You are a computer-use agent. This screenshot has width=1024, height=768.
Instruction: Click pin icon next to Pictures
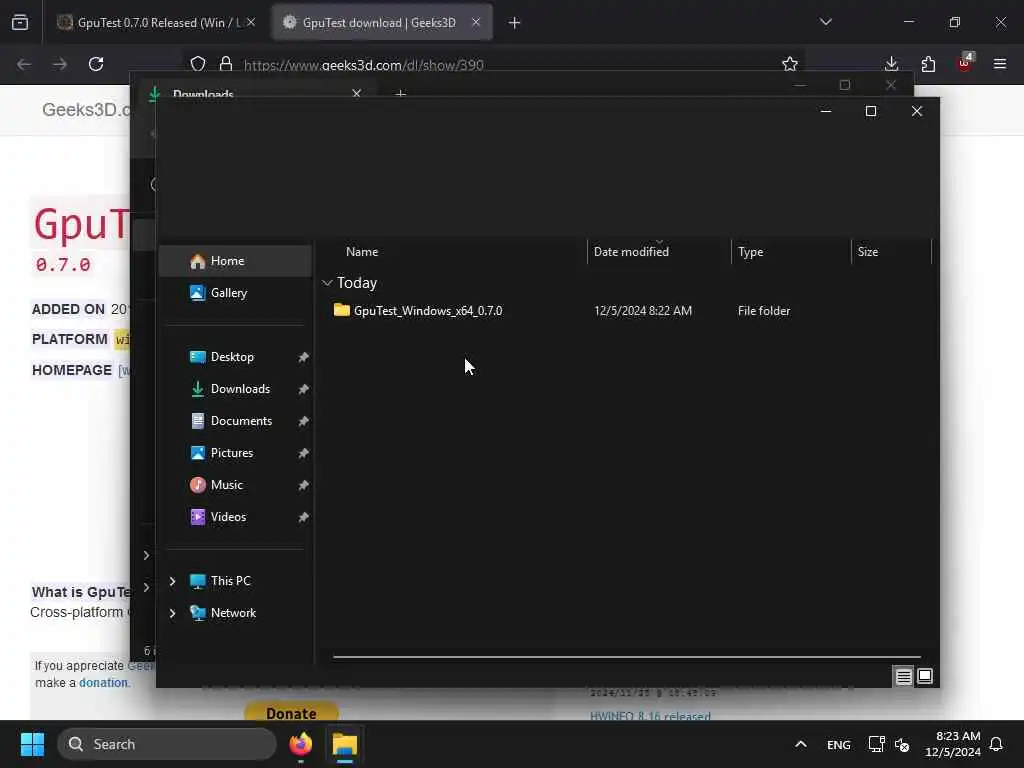click(303, 453)
